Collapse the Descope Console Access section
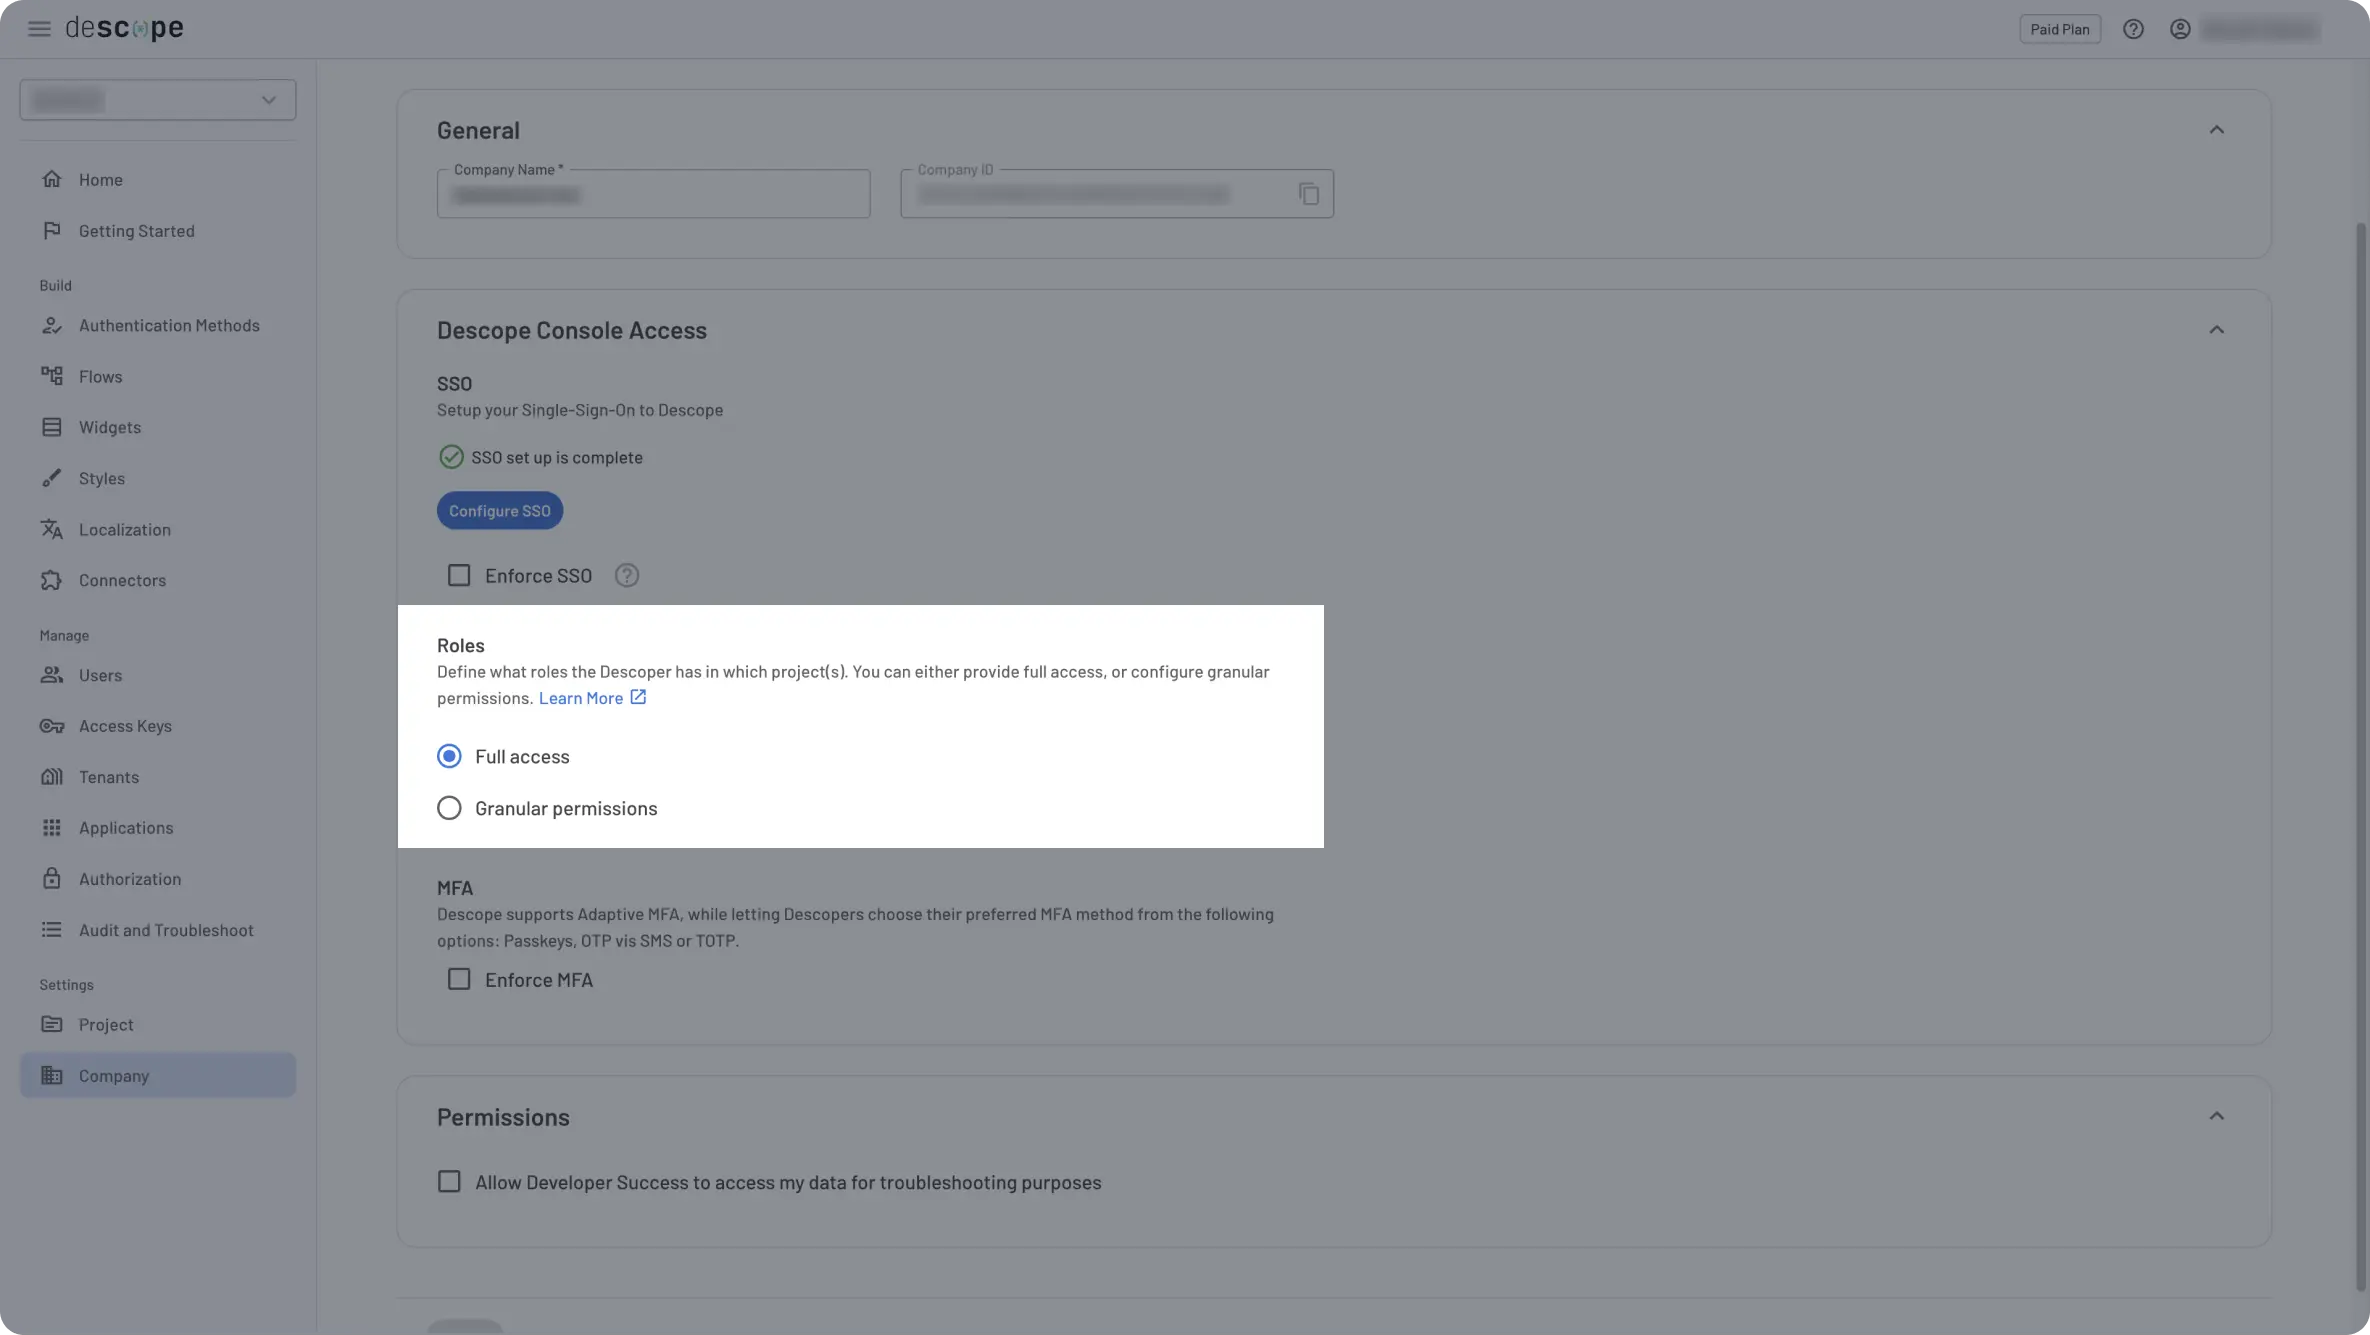 click(x=2217, y=330)
